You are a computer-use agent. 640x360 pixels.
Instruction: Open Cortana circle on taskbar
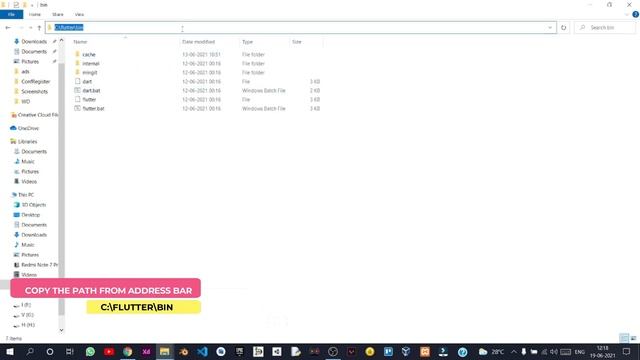coord(49,351)
